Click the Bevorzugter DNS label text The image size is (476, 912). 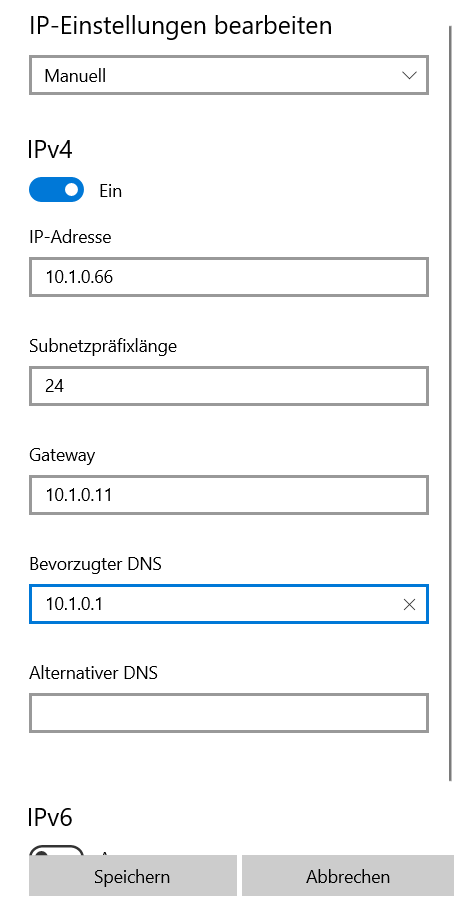coord(95,564)
